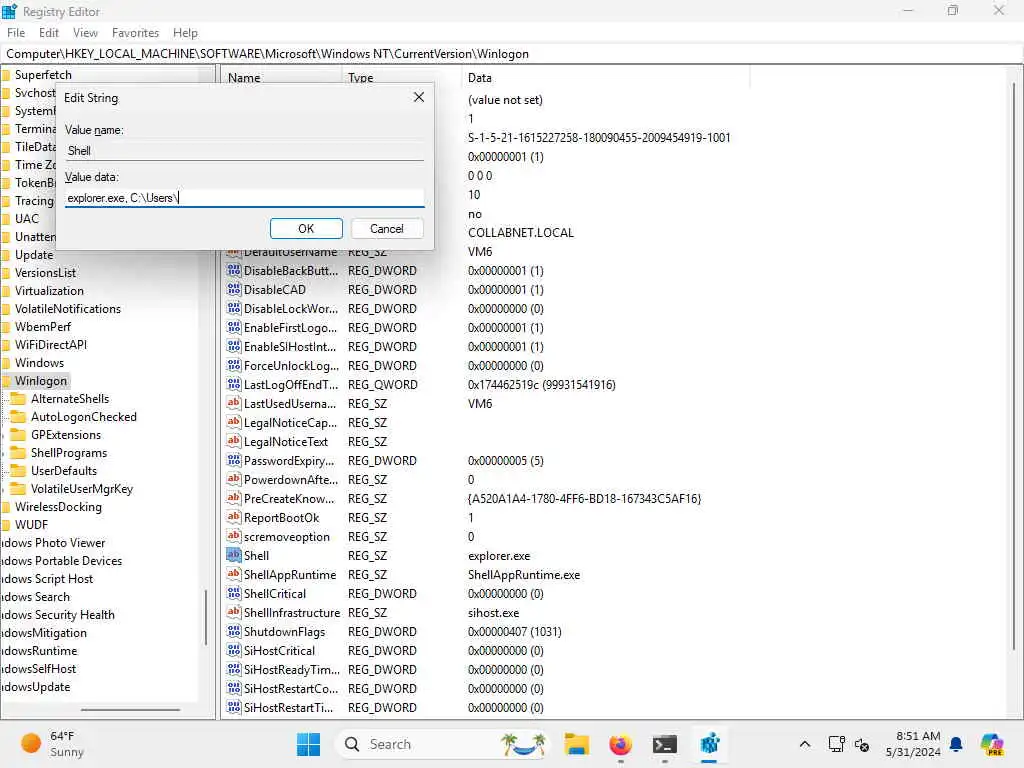1024x768 pixels.
Task: Select the WirelessDocking key
Action: (58, 507)
